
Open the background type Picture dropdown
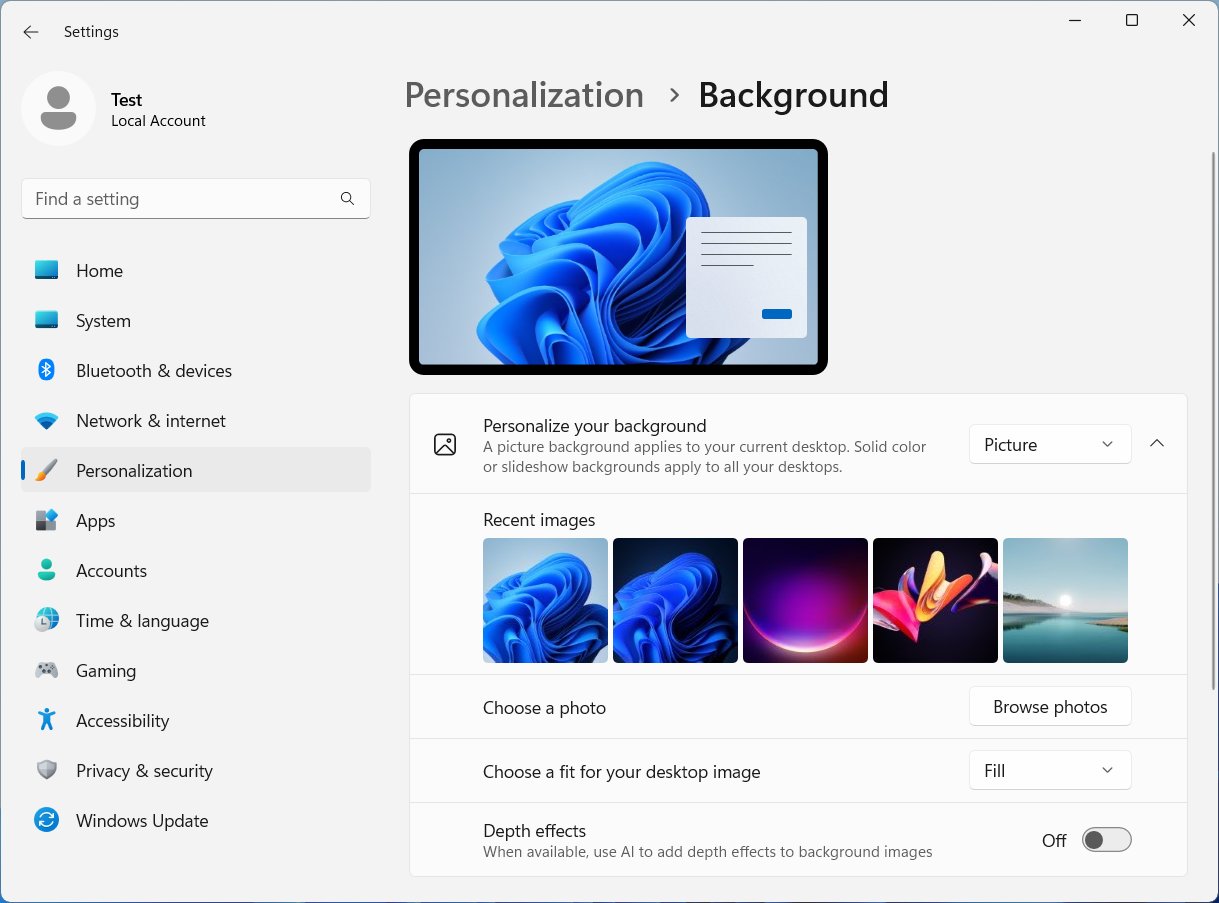pos(1049,444)
